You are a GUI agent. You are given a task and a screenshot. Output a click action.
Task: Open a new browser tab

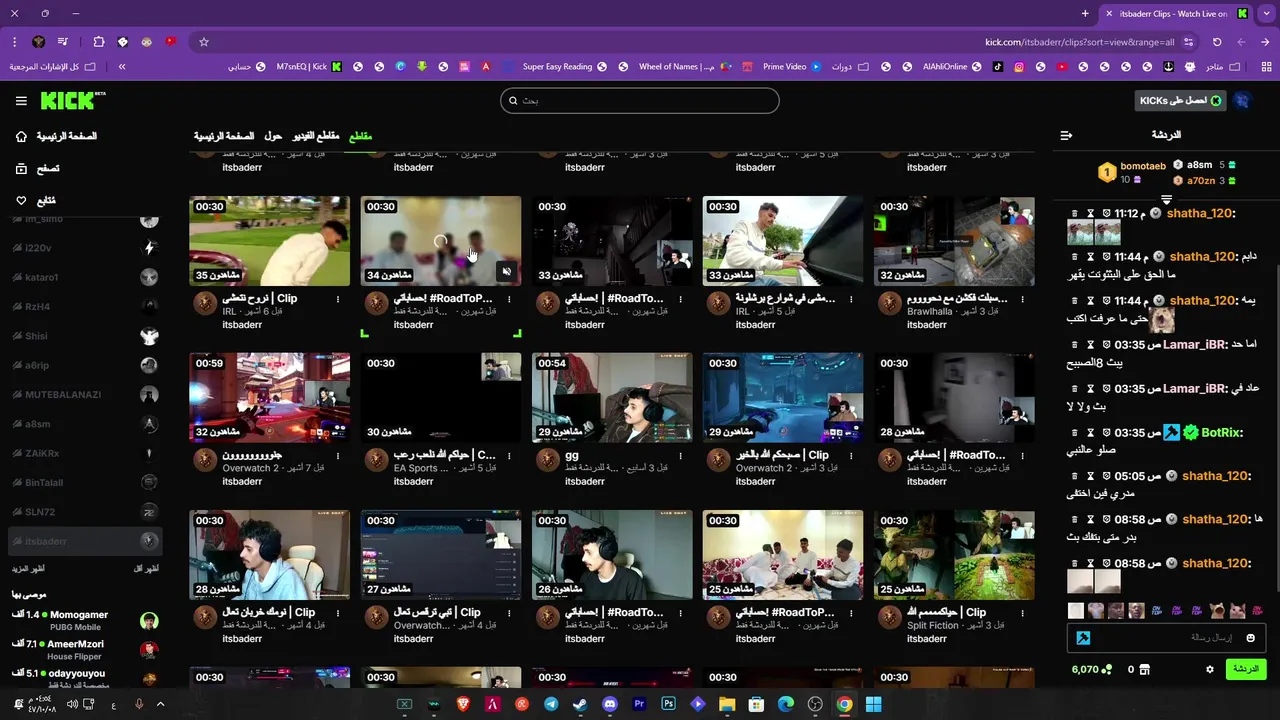coord(1085,14)
